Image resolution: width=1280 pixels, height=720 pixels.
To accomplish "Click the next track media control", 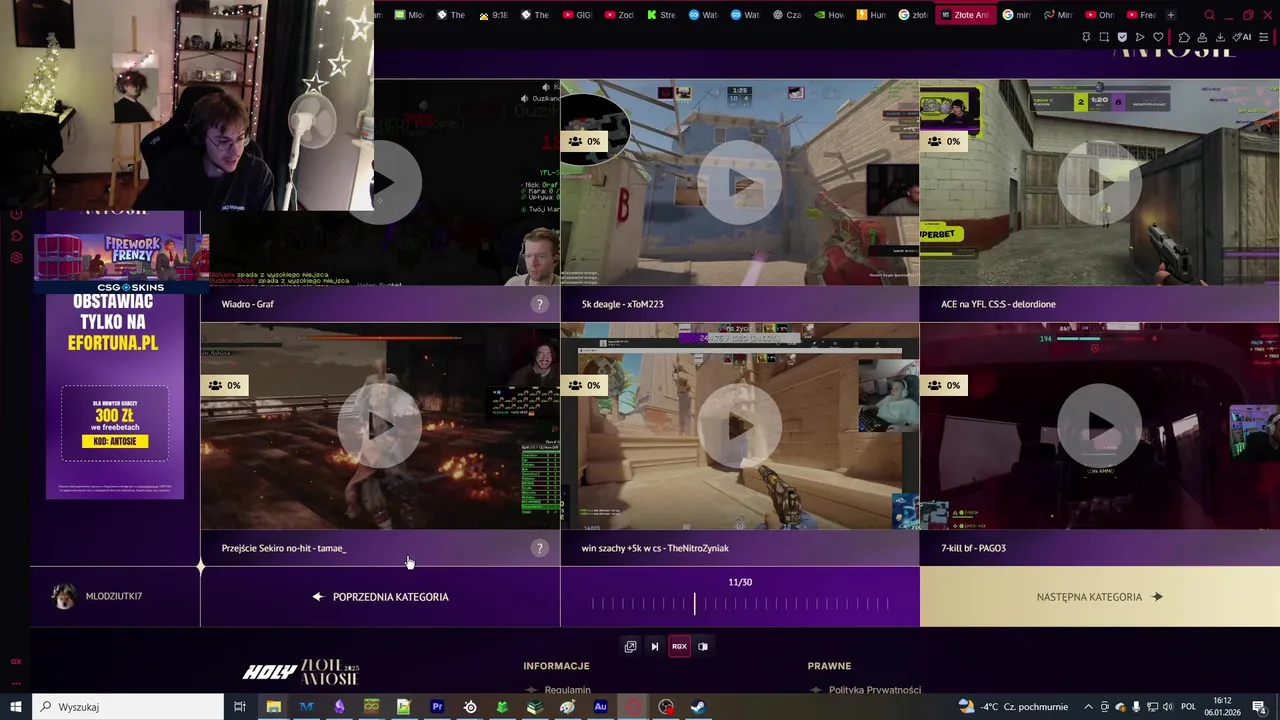I will coord(655,646).
